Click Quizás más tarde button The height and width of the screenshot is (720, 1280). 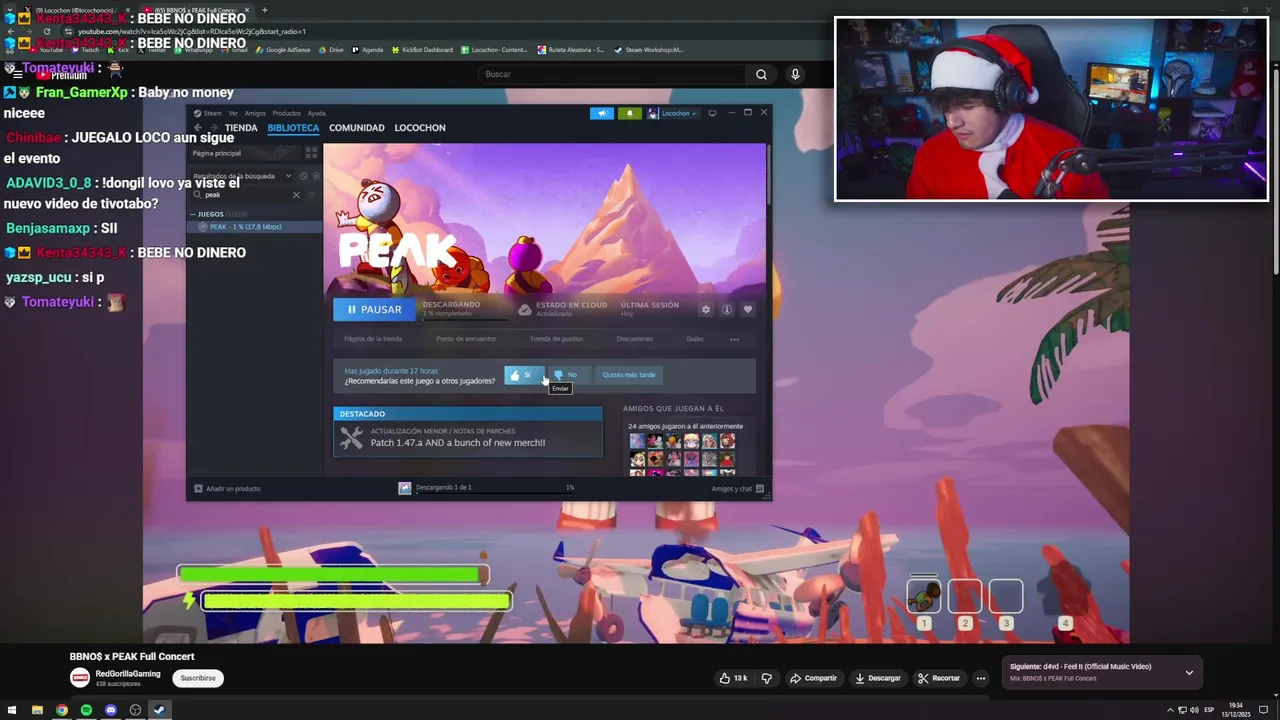click(x=629, y=375)
